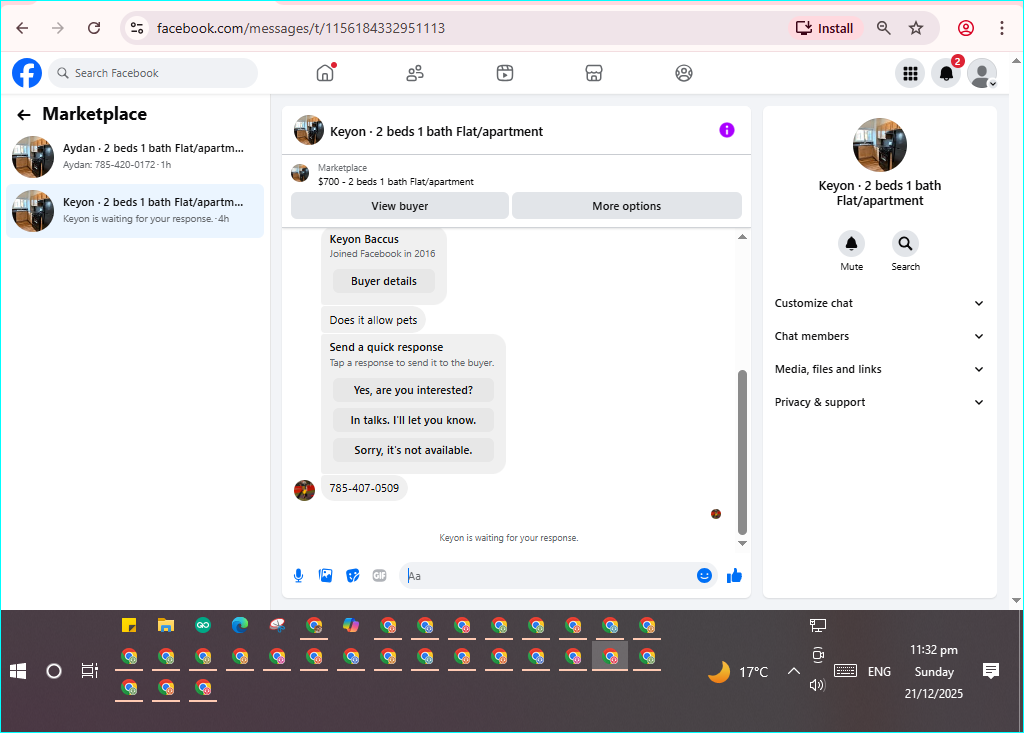1024x733 pixels.
Task: Click the Keyon Baccus name in chat
Action: (x=364, y=239)
